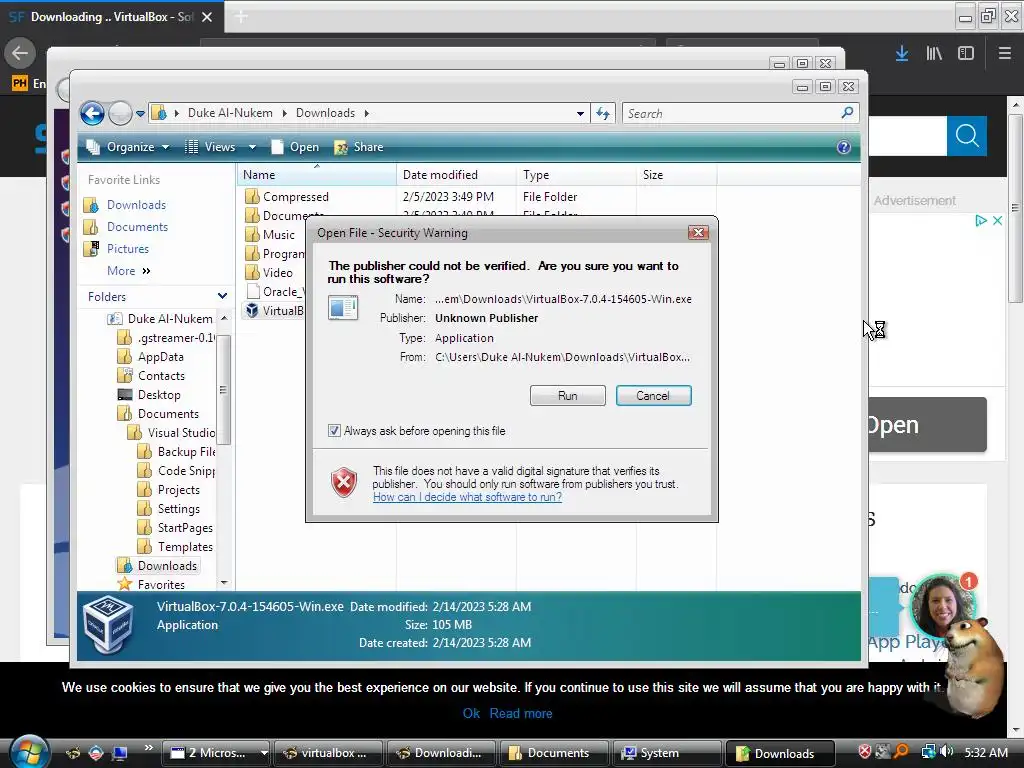Refresh the Downloads folder view
Screen dimensions: 1024x768
click(x=603, y=114)
